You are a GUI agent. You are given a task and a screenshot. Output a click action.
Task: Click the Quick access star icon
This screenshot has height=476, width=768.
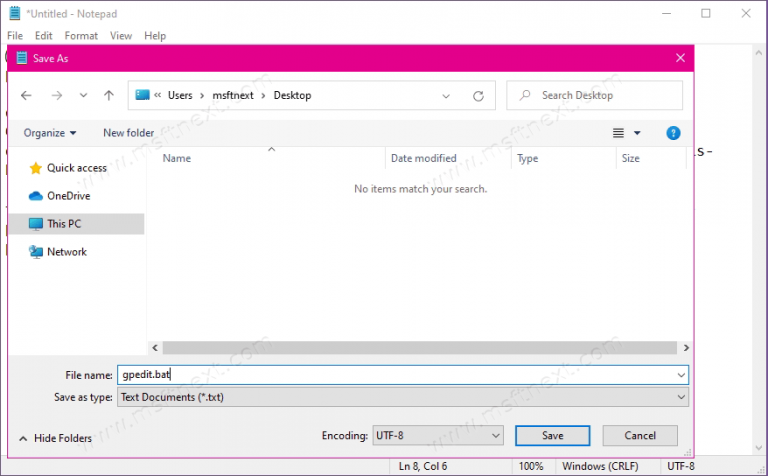click(x=35, y=168)
